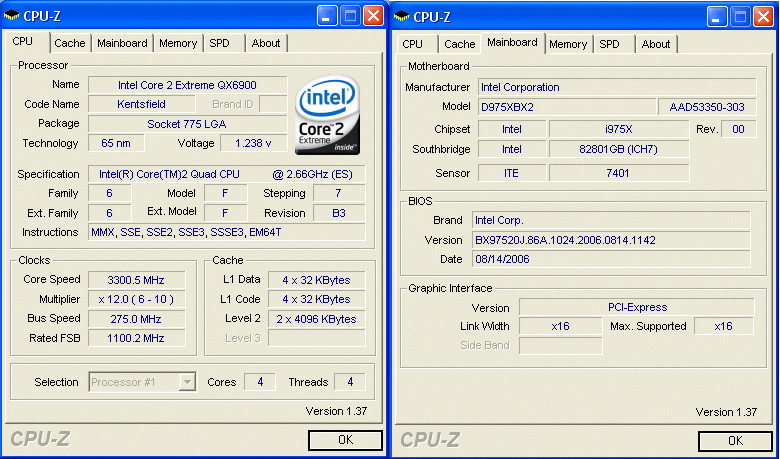
Task: Click the ITE sensor brand value
Action: coord(511,173)
